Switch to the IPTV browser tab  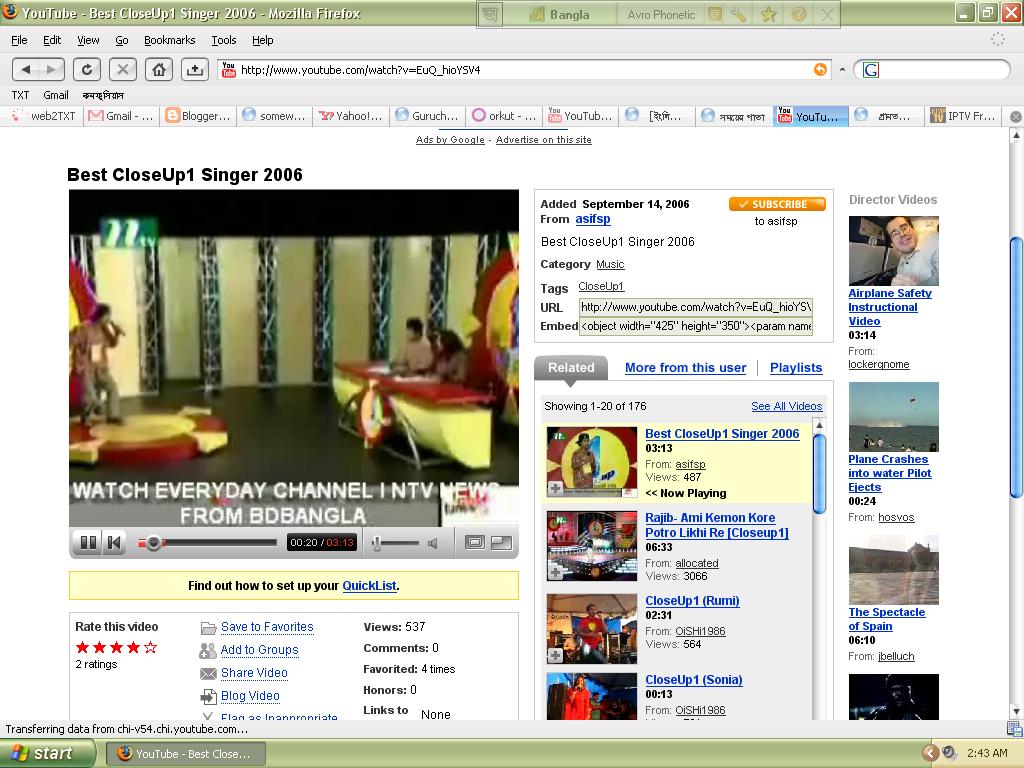963,116
